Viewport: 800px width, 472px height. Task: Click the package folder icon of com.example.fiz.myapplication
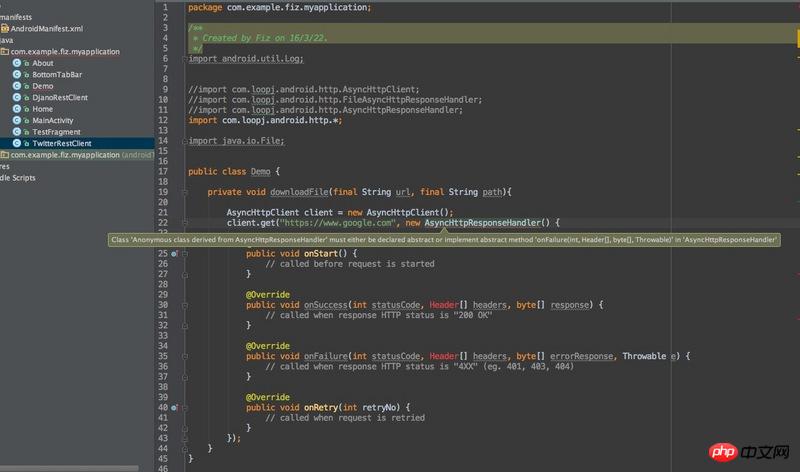coord(5,52)
